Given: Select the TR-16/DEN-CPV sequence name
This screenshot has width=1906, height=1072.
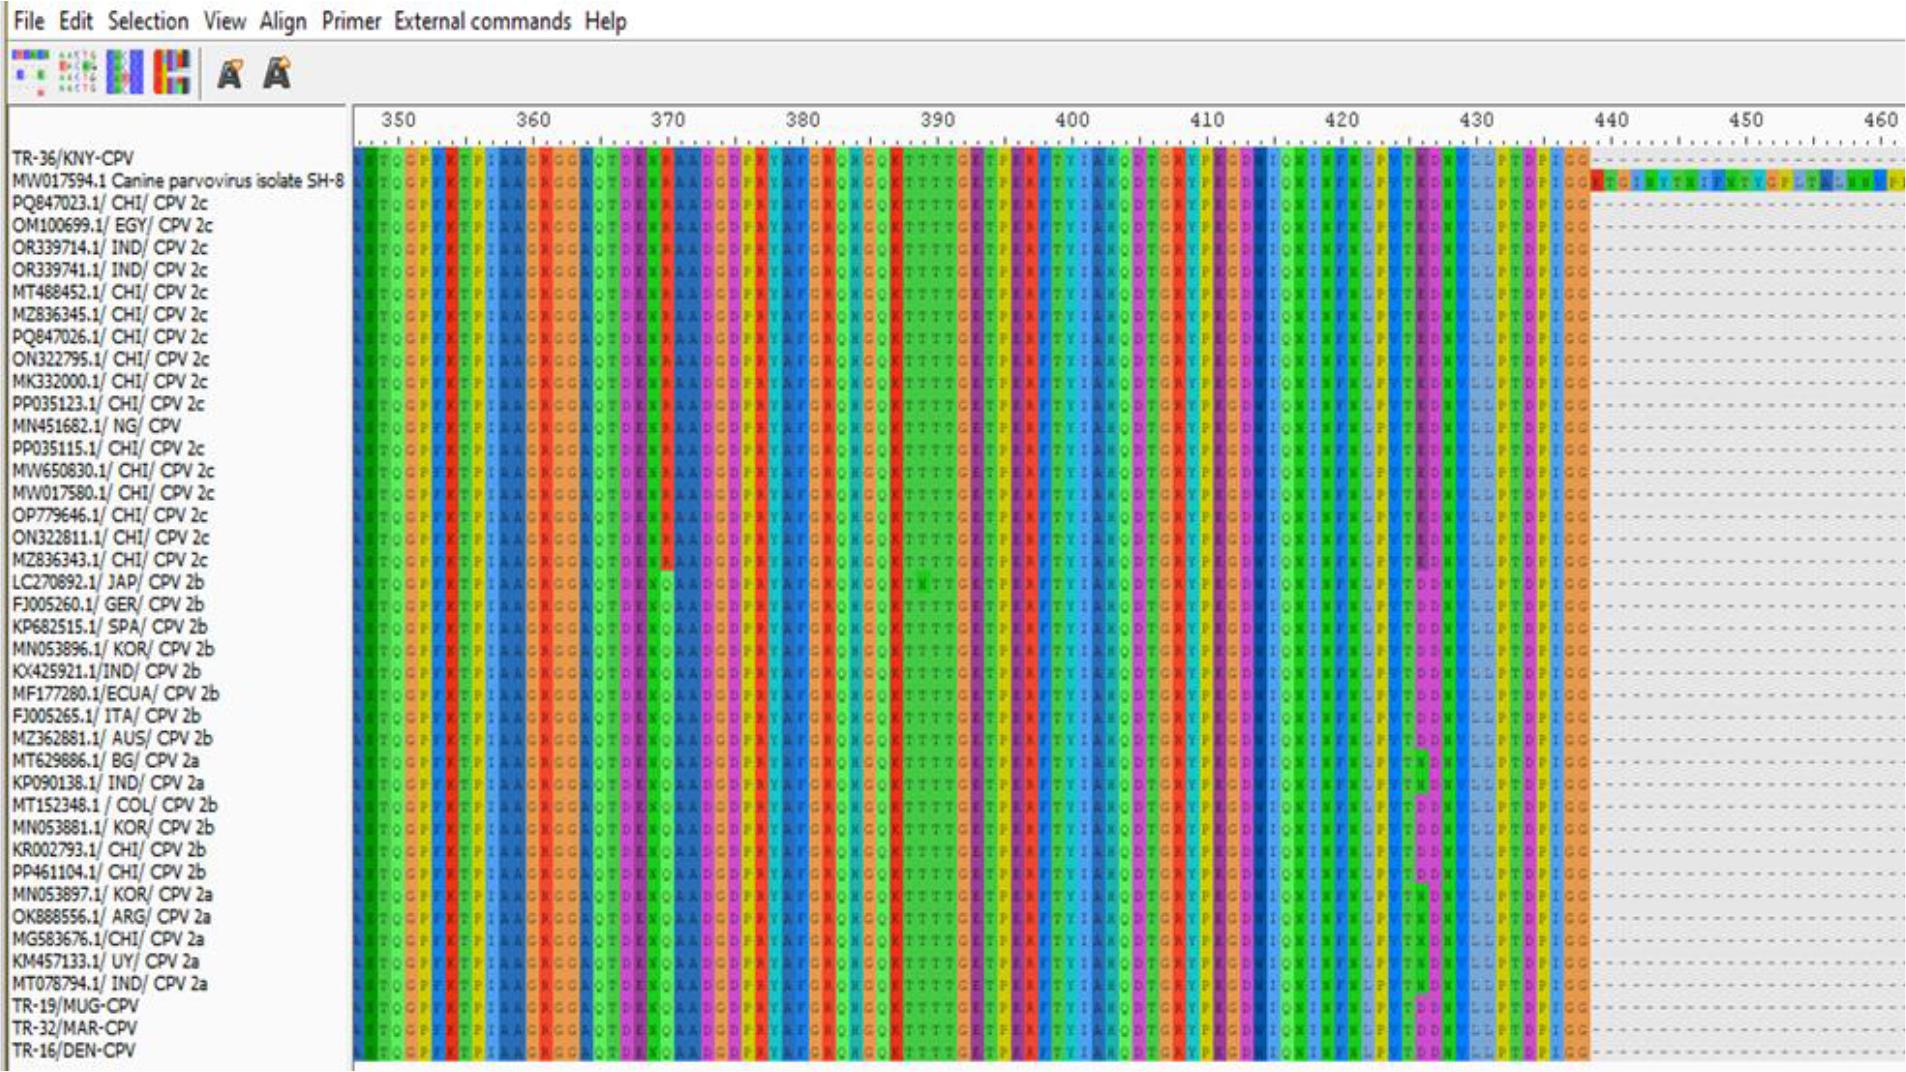Looking at the screenshot, I should (x=73, y=1051).
